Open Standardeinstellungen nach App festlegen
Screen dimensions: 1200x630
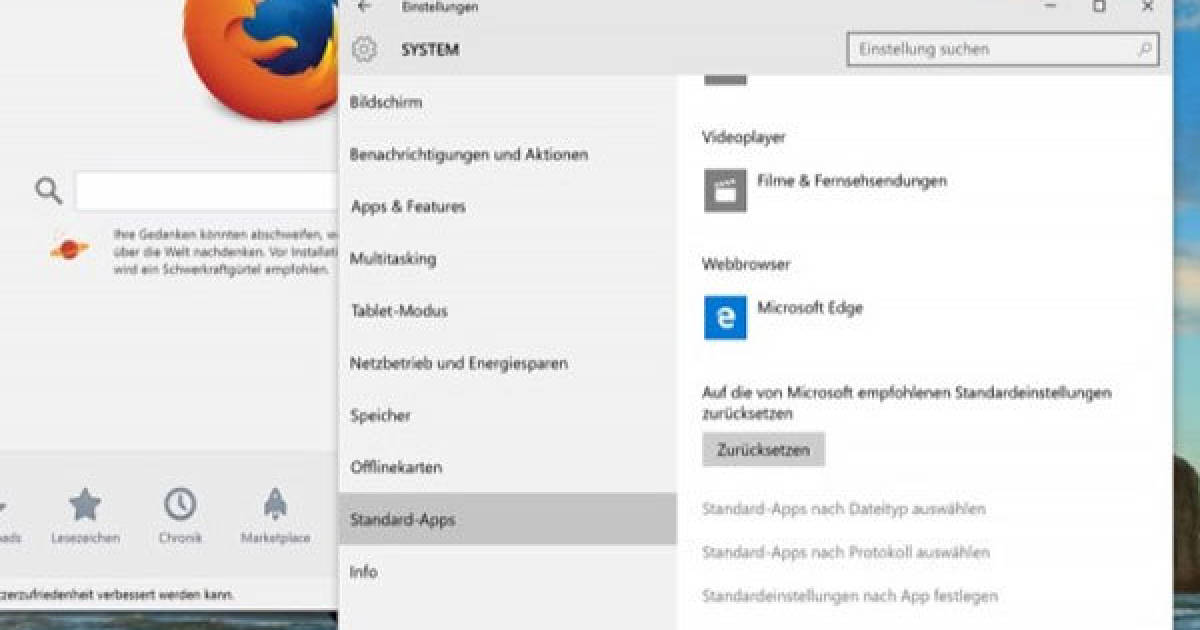point(849,594)
